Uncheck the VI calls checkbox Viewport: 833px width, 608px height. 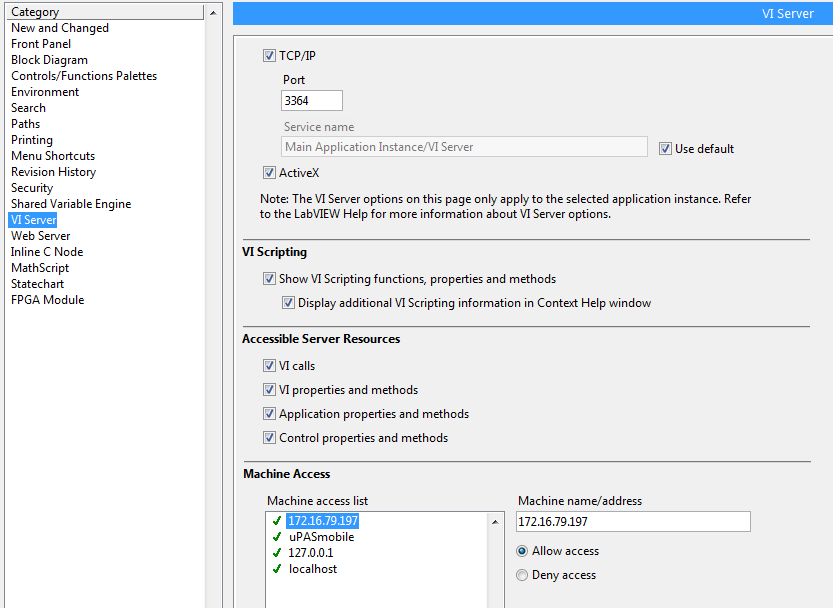coord(269,366)
